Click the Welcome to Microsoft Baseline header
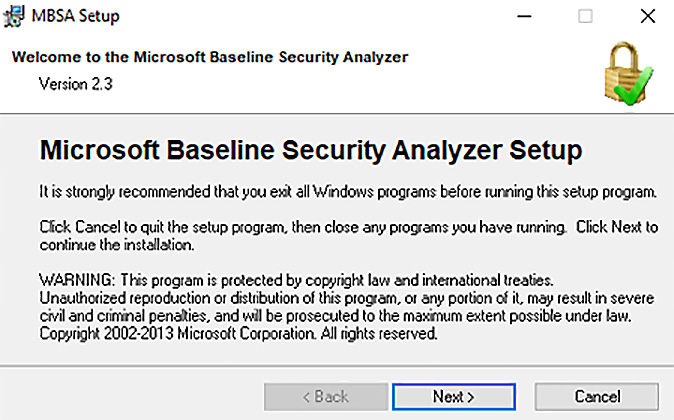The width and height of the screenshot is (674, 420). point(210,57)
